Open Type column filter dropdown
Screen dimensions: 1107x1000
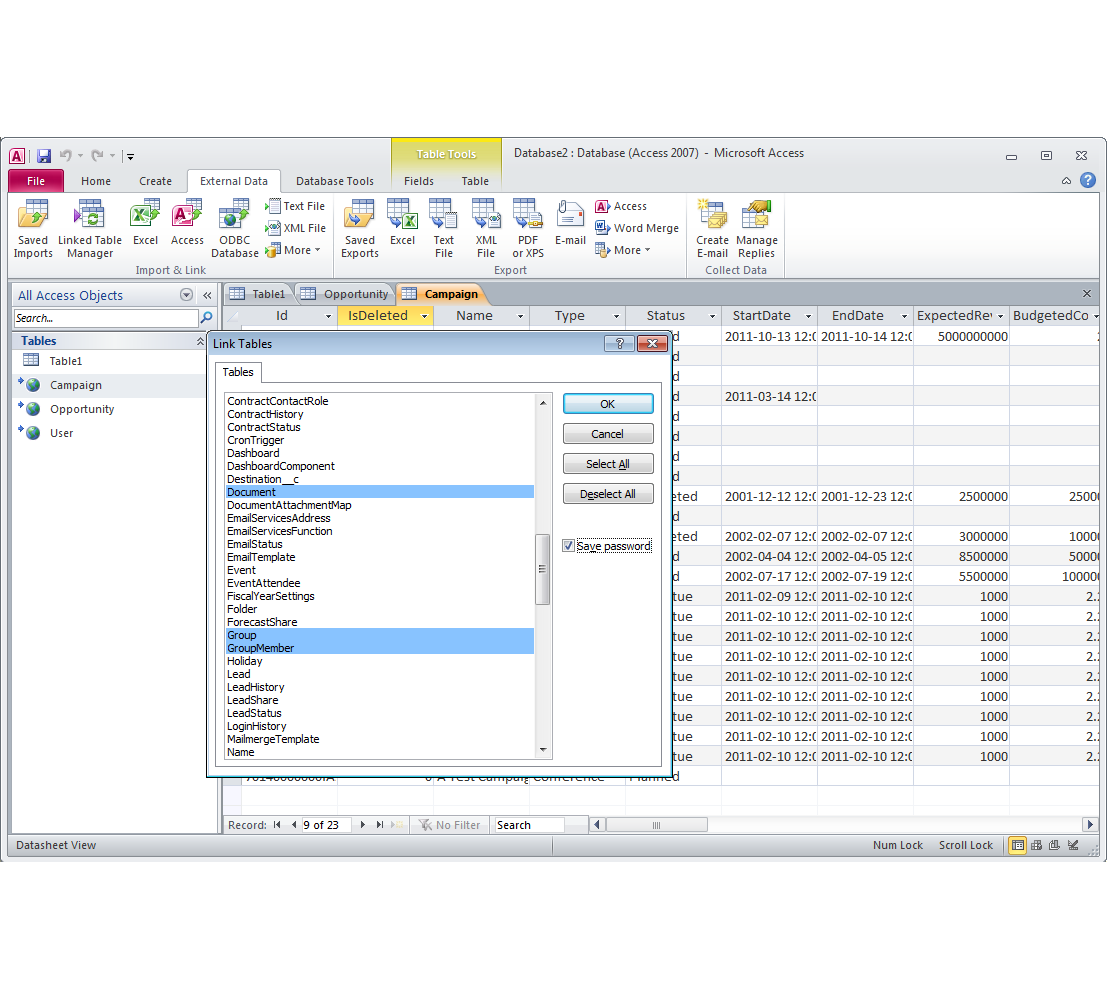(616, 316)
